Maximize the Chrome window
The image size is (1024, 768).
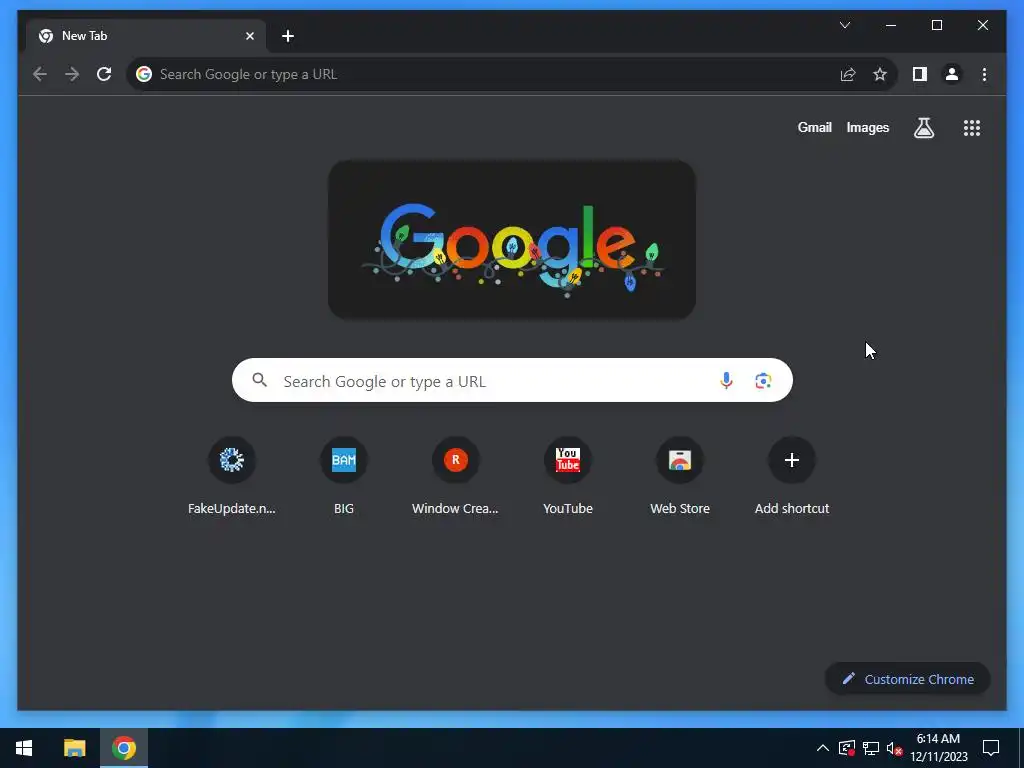(936, 25)
